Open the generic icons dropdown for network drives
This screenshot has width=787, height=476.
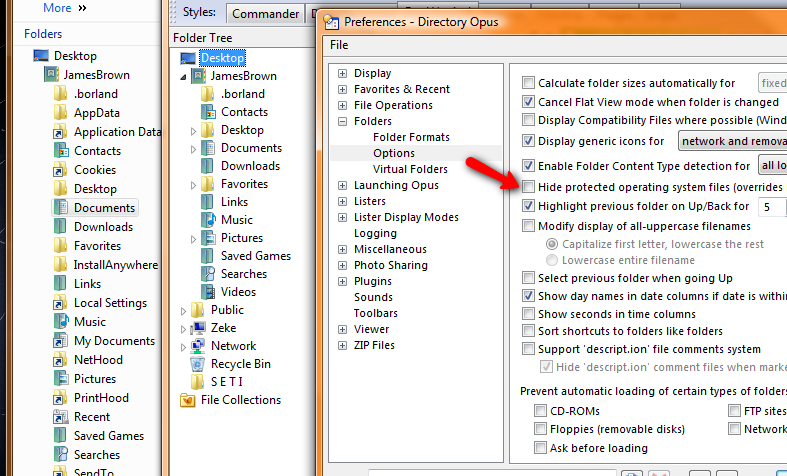(x=731, y=141)
